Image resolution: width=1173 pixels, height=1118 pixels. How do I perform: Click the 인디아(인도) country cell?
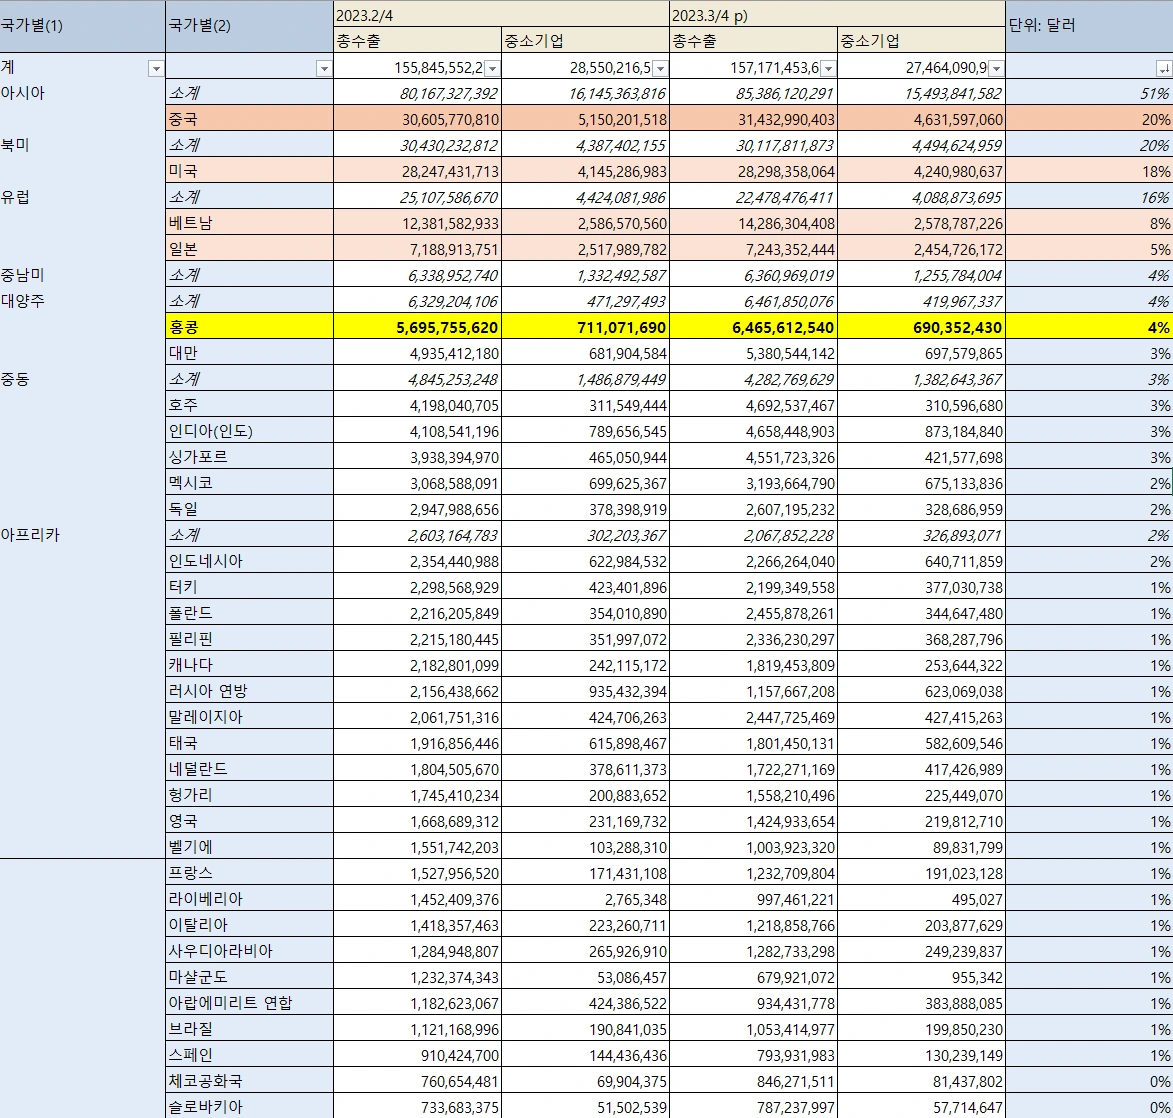click(x=249, y=430)
